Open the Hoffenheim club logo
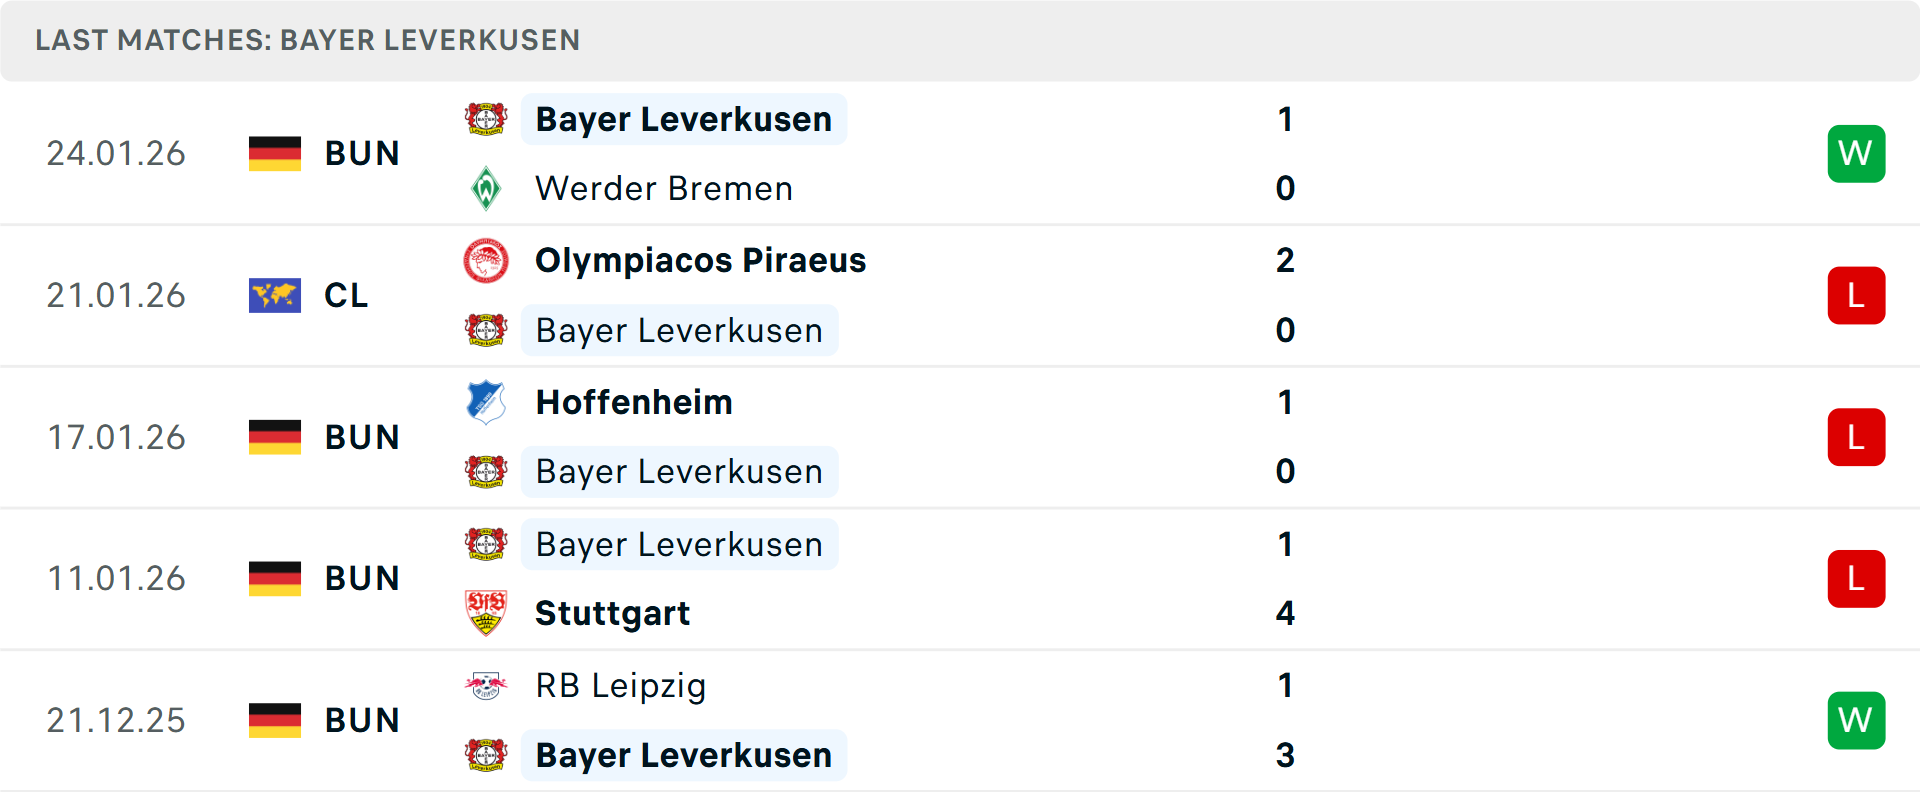Image resolution: width=1920 pixels, height=792 pixels. pos(486,402)
